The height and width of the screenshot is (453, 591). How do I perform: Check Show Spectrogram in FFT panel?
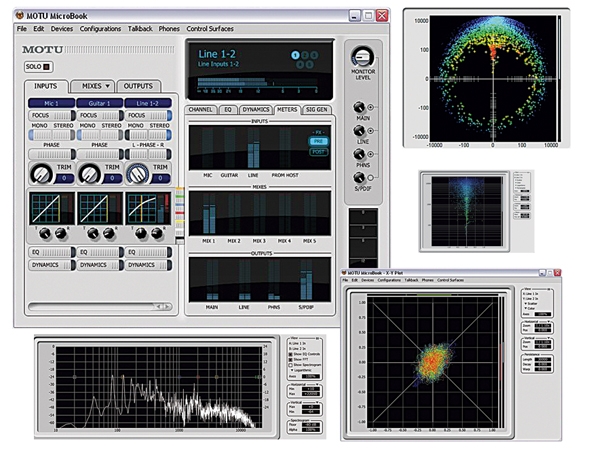pos(291,365)
